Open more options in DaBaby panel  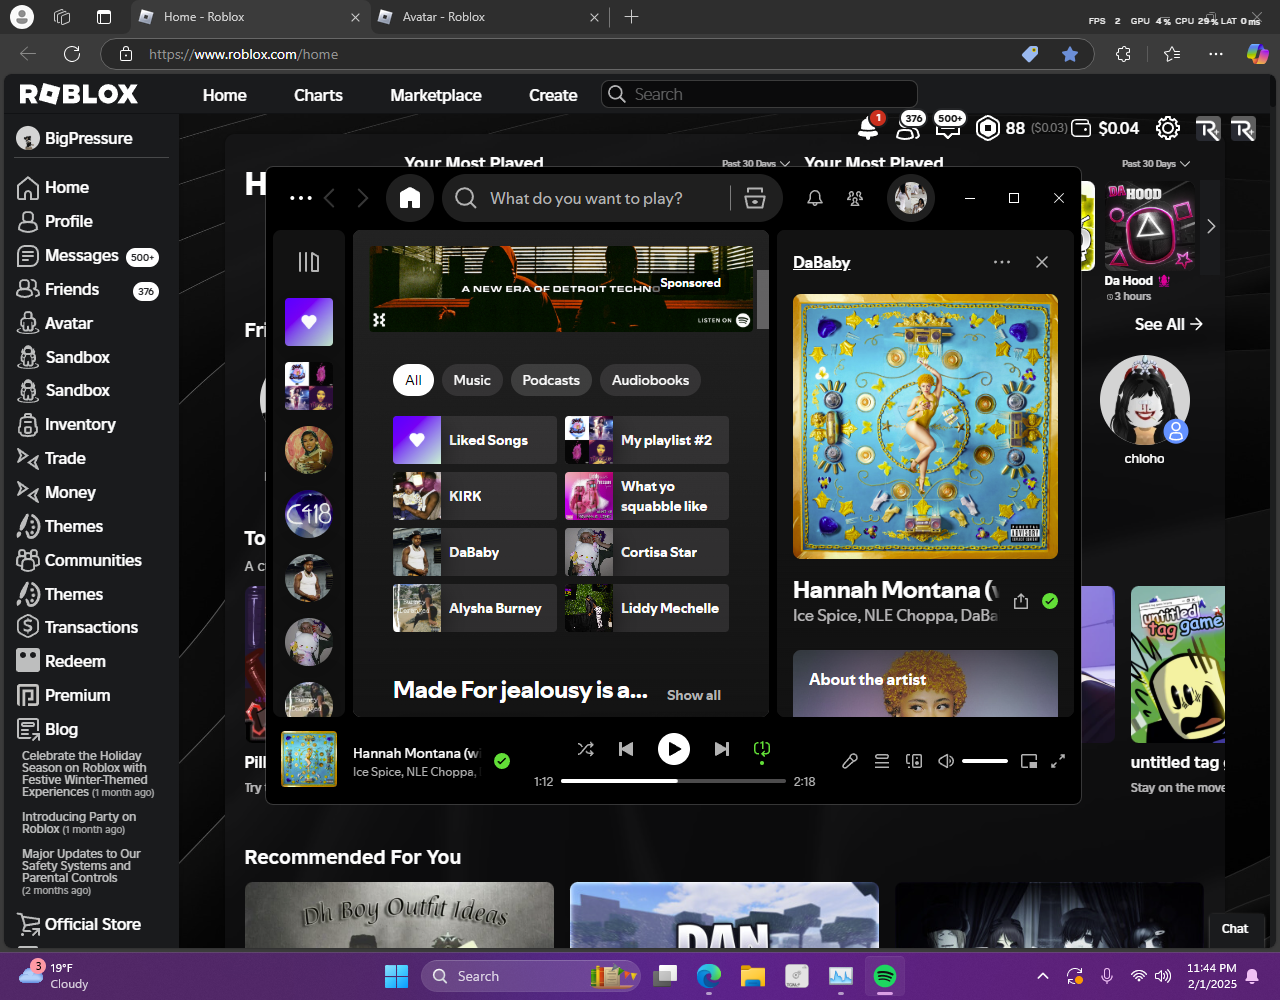tap(1002, 262)
